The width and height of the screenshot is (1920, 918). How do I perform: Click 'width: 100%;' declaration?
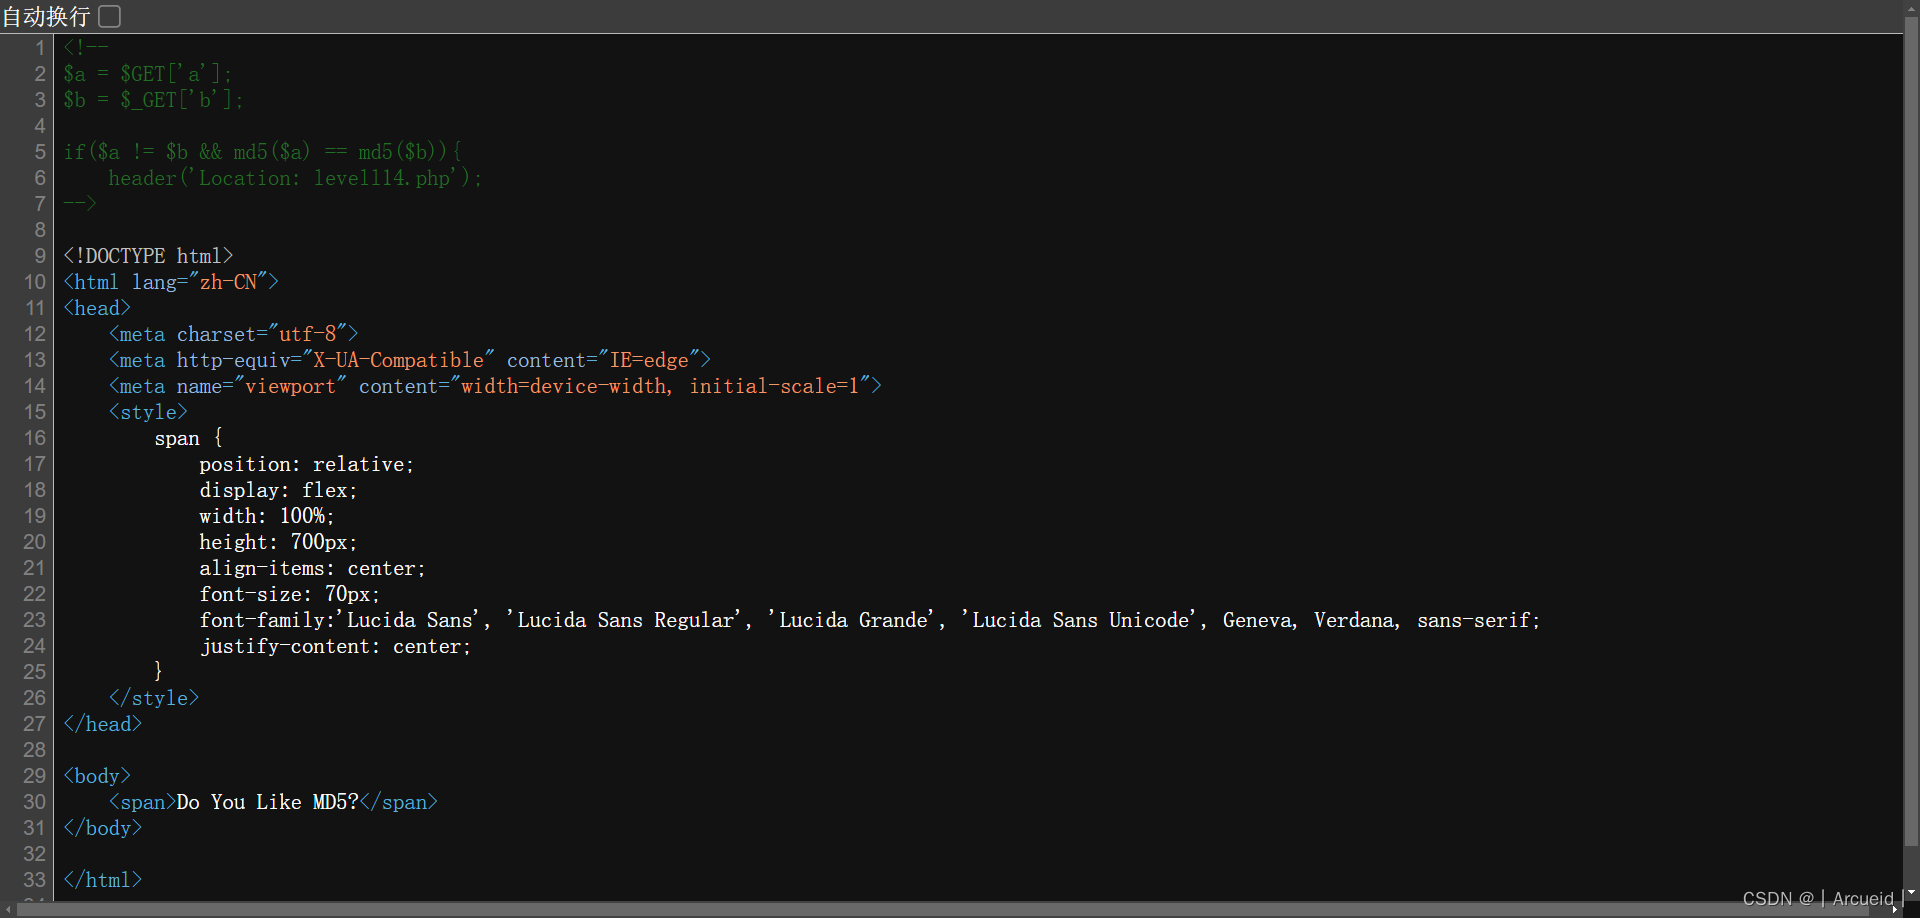click(x=267, y=516)
